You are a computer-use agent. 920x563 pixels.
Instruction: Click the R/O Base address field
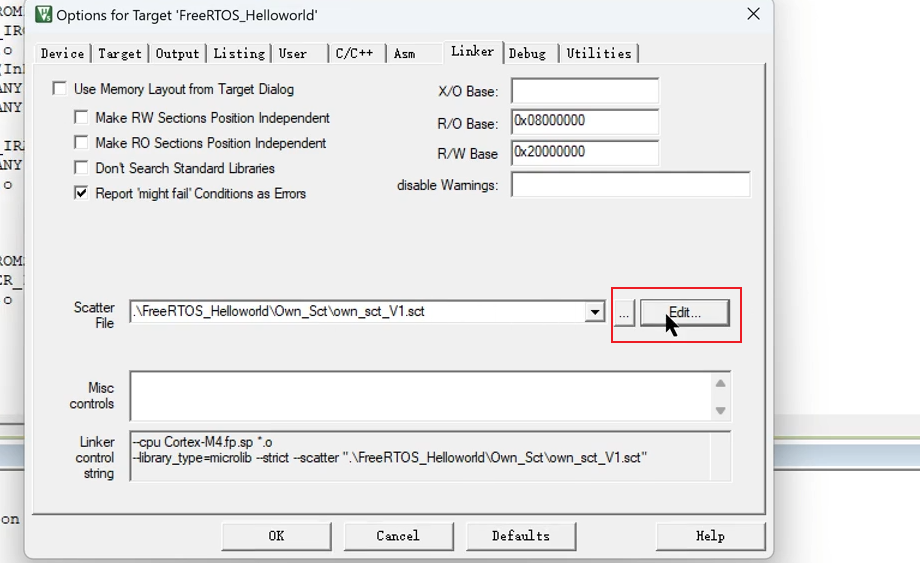point(585,122)
